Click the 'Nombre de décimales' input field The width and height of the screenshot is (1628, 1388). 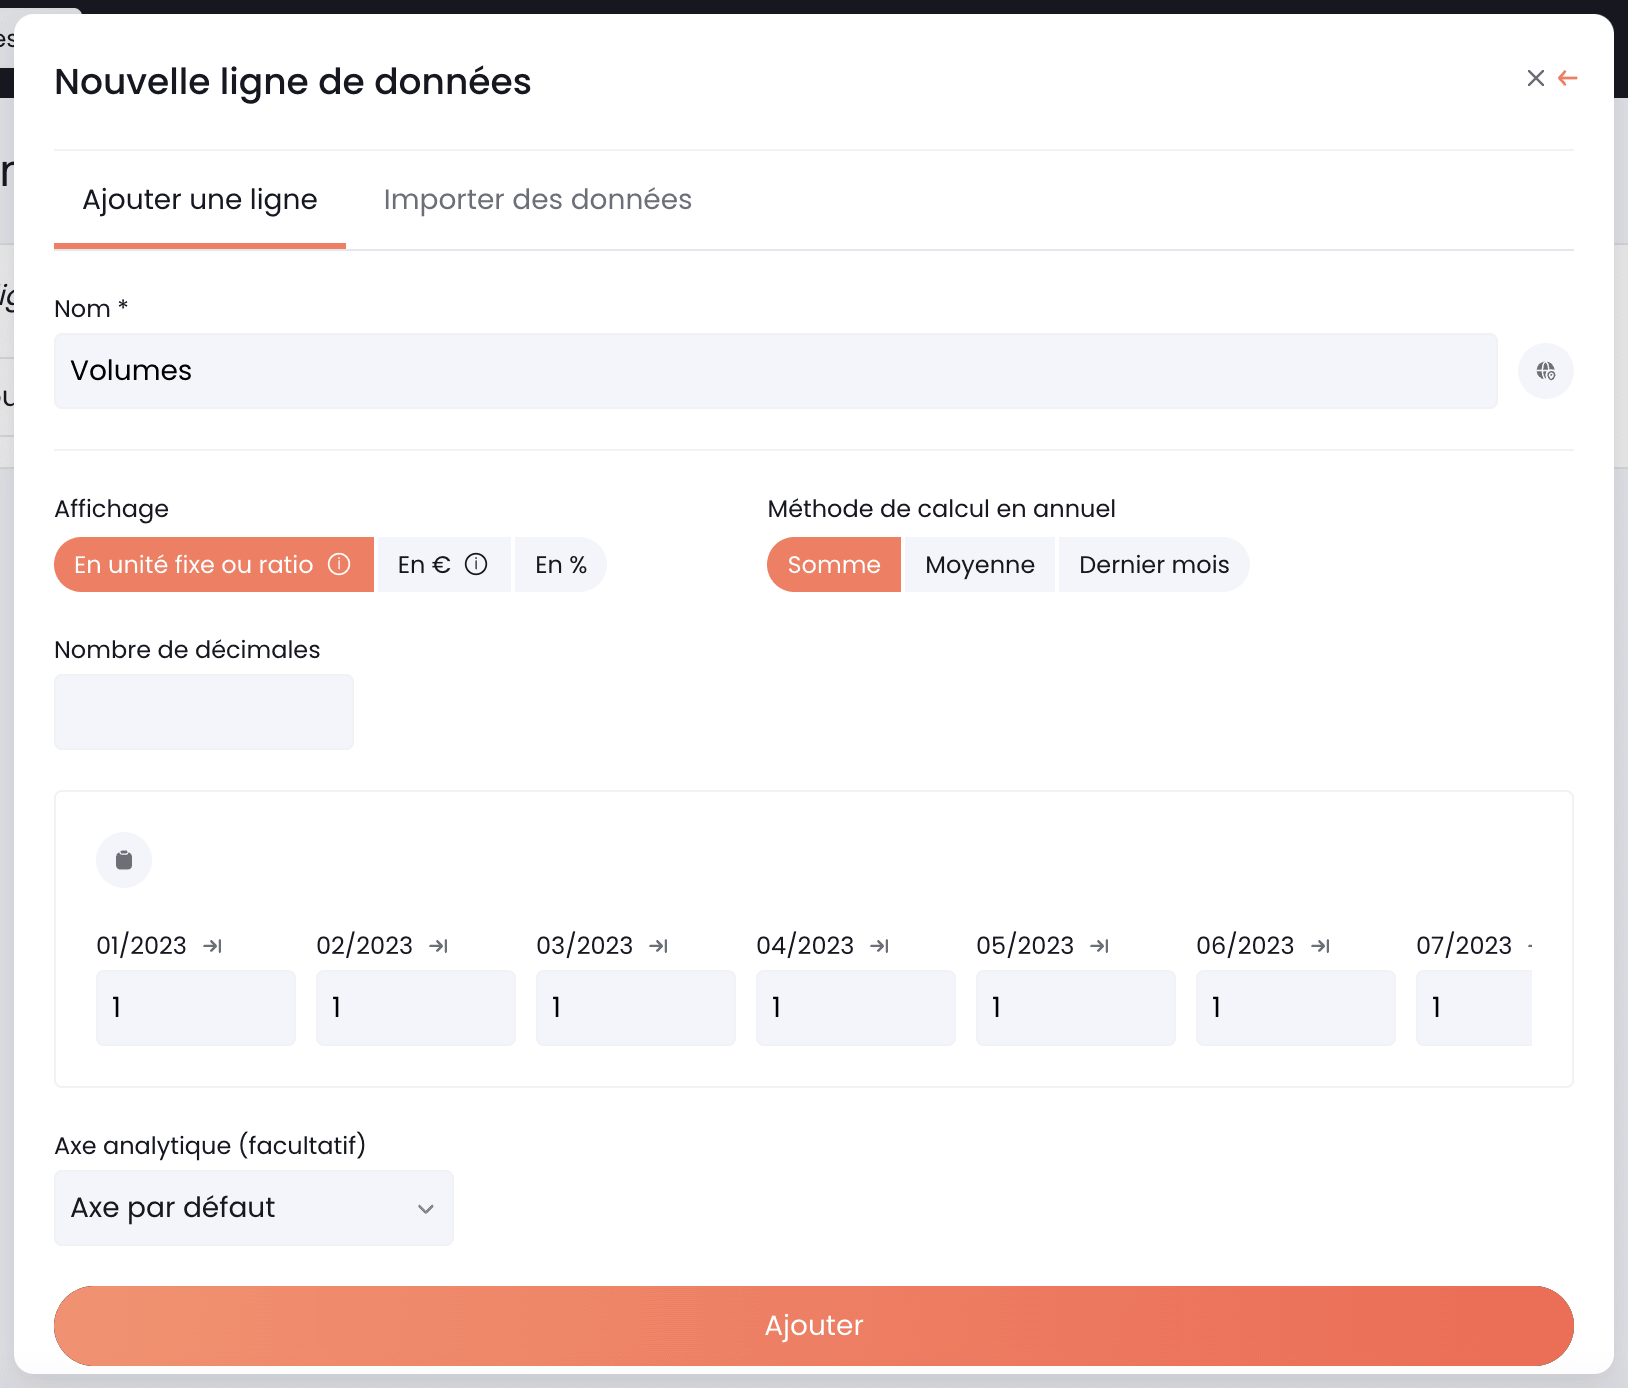pos(203,711)
